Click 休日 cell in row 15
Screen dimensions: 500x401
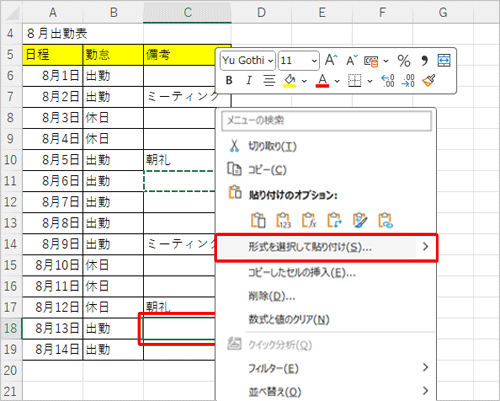tap(113, 265)
